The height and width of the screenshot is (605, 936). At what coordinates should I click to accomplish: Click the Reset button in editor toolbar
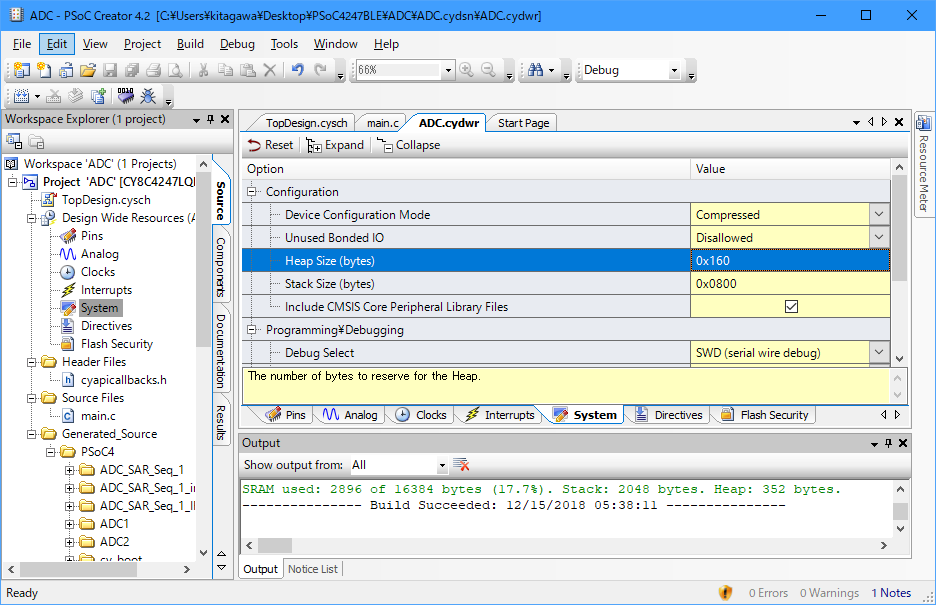[x=270, y=145]
